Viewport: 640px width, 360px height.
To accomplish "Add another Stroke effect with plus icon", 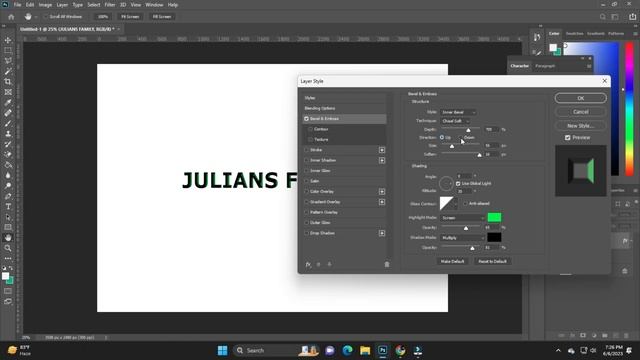I will (x=382, y=150).
